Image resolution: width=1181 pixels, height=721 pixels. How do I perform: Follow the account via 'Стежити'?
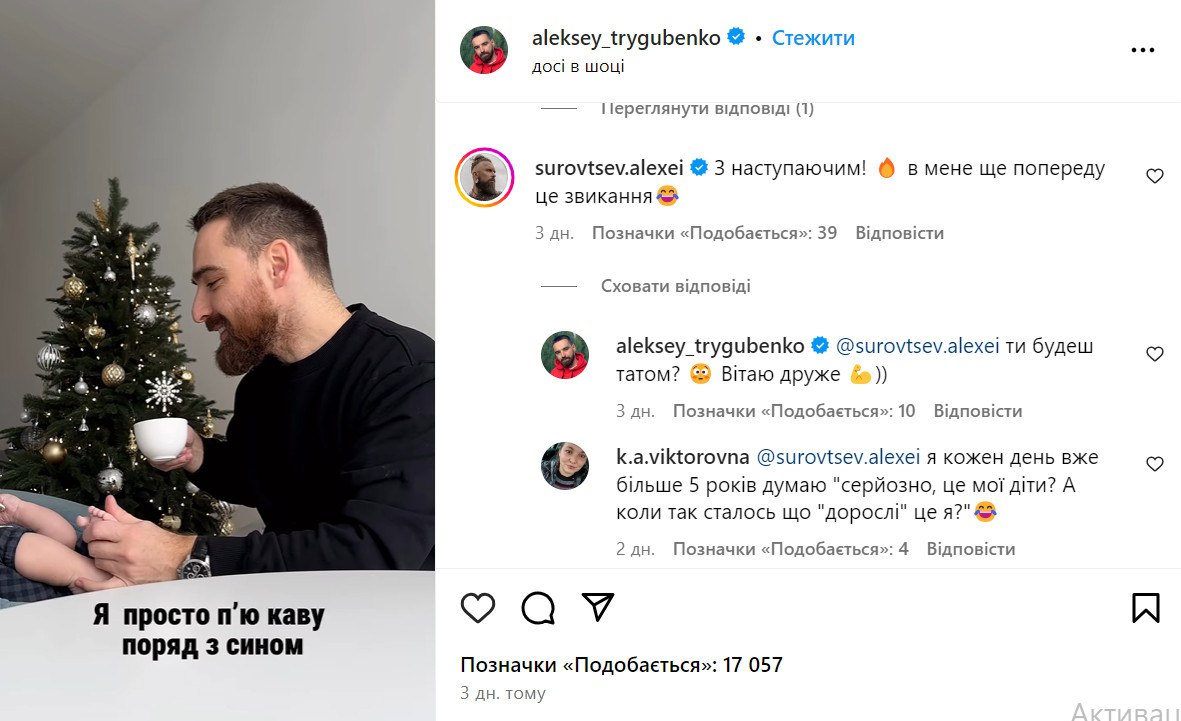coord(813,38)
